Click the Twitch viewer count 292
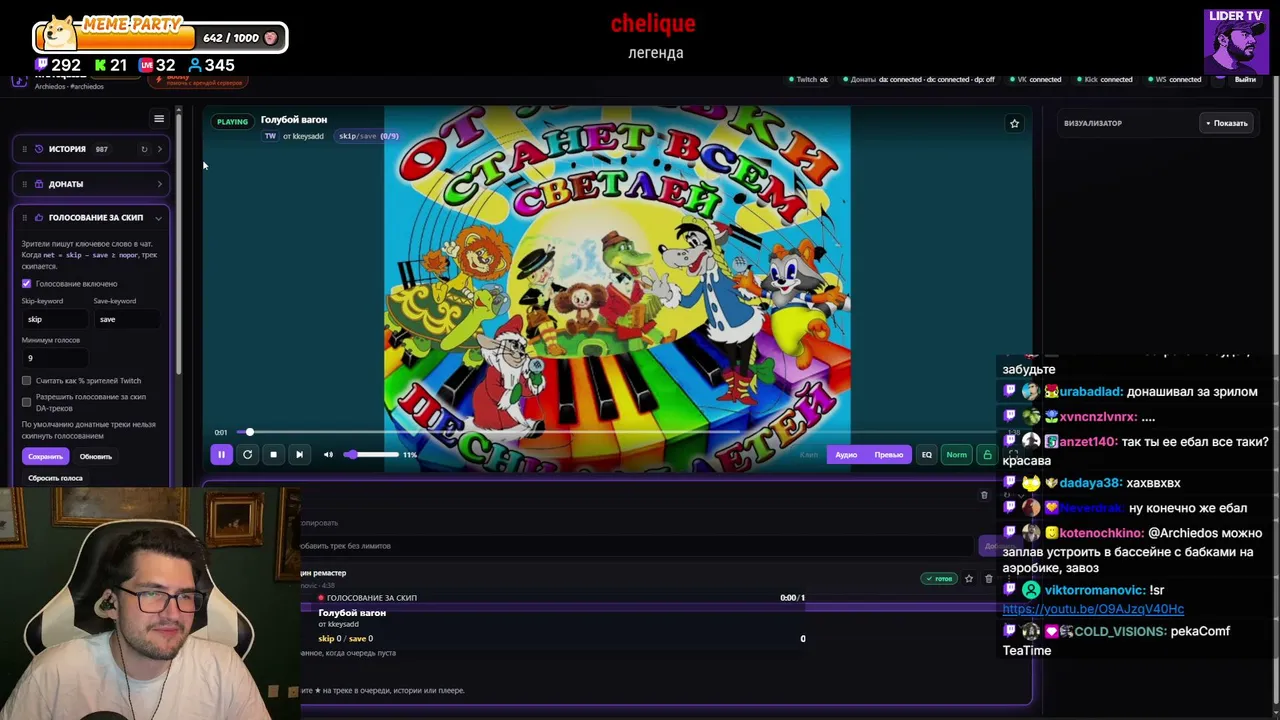 (x=57, y=65)
